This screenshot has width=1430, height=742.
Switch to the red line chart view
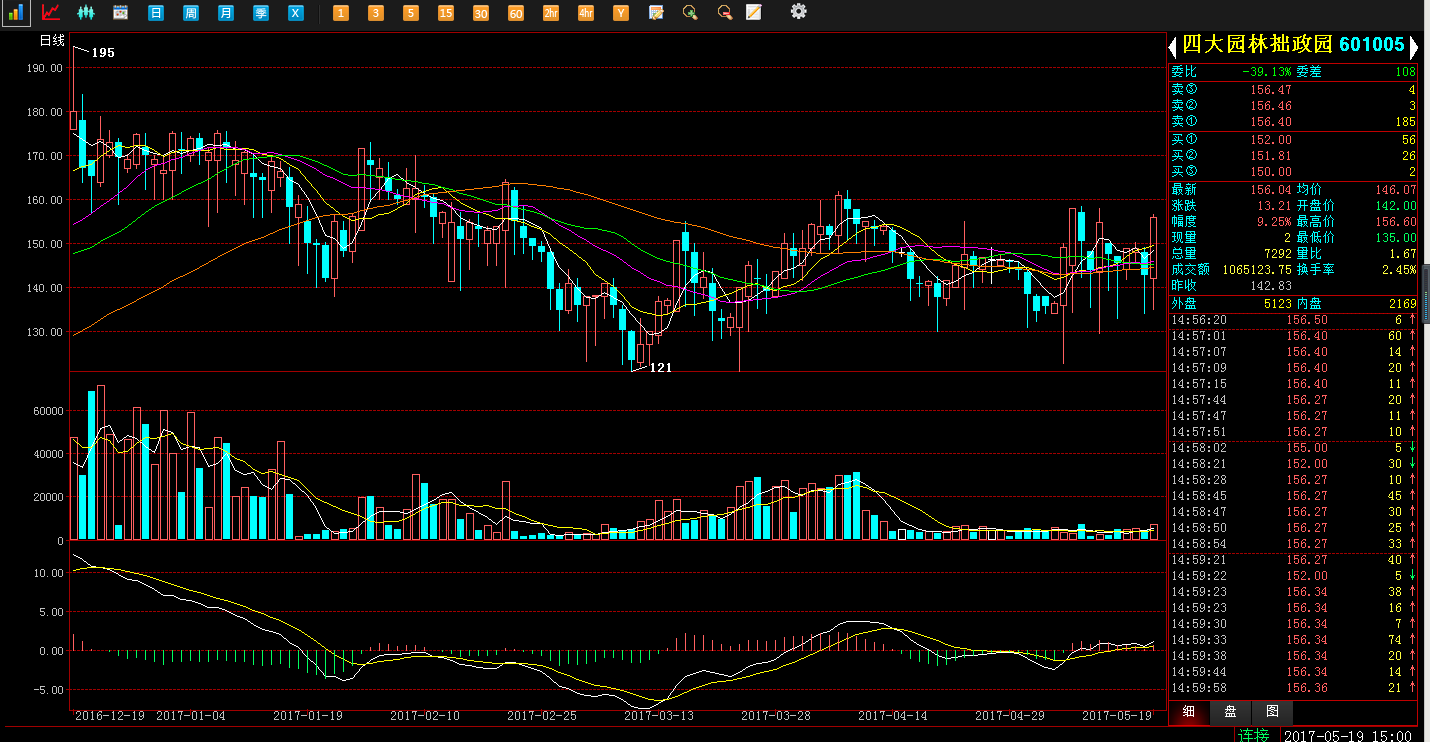click(50, 12)
